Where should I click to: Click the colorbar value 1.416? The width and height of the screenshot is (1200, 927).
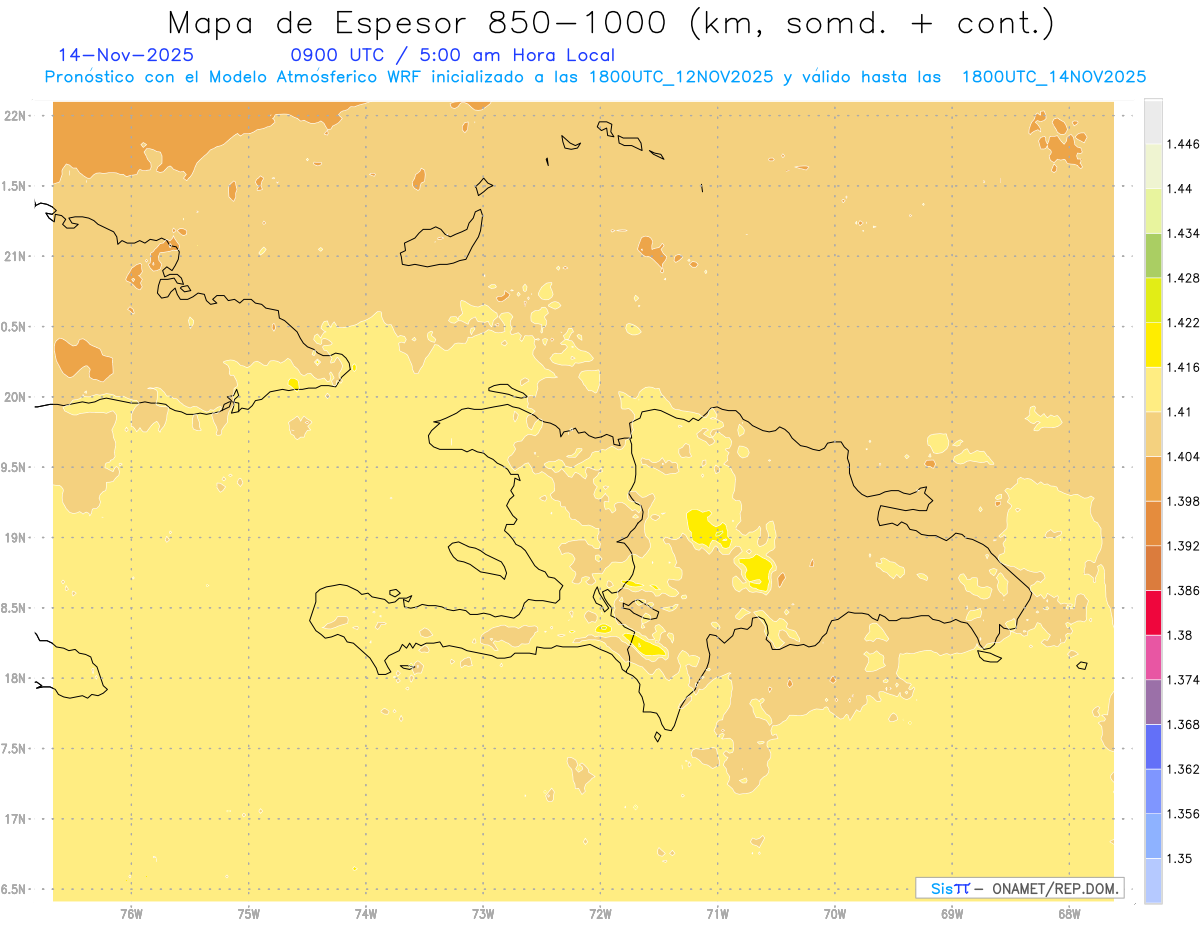(1182, 367)
